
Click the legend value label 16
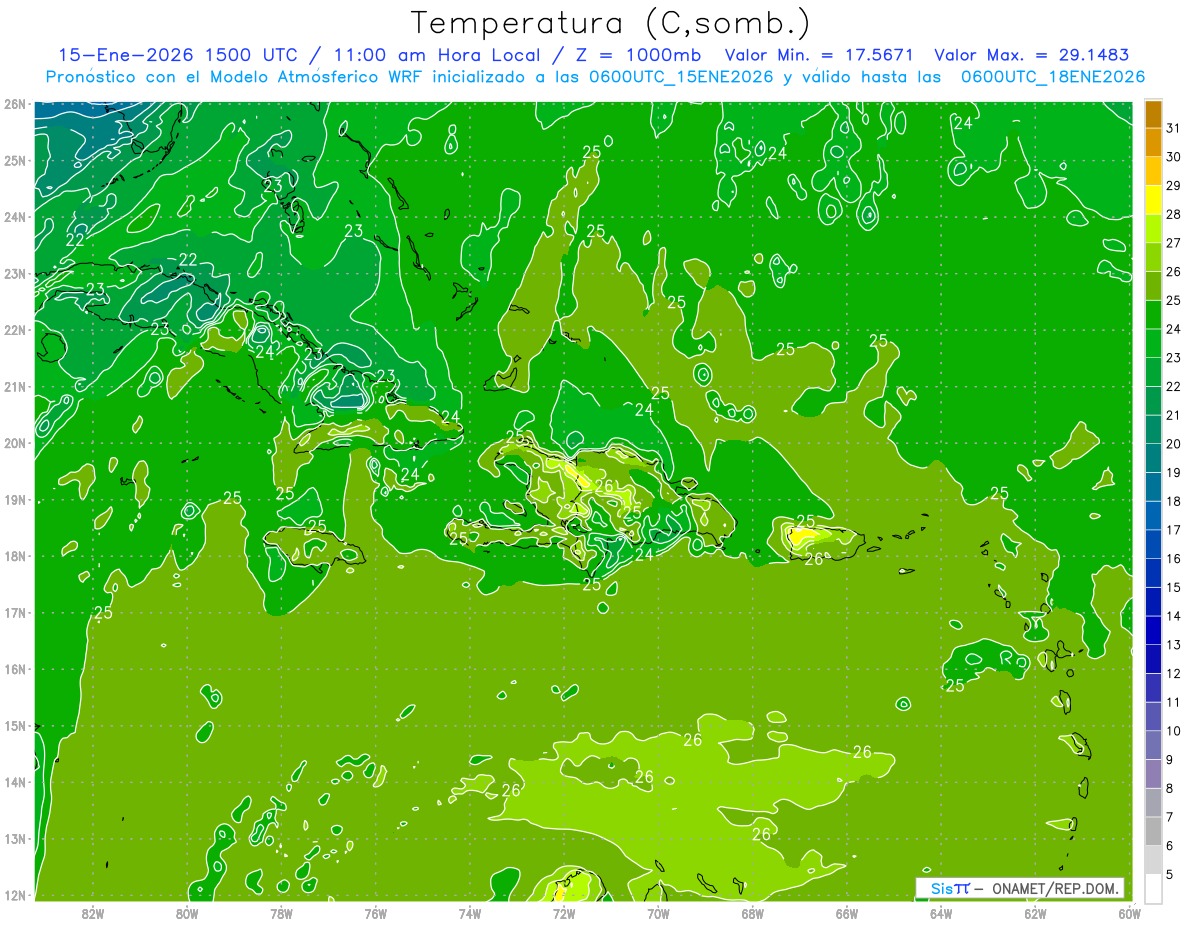[x=1173, y=558]
